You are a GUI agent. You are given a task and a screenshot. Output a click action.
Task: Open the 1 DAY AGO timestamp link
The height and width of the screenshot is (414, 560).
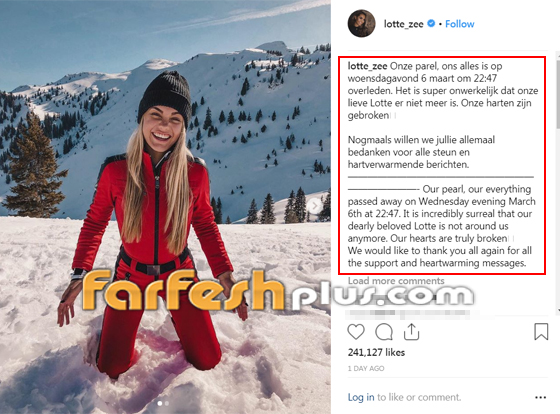point(366,368)
